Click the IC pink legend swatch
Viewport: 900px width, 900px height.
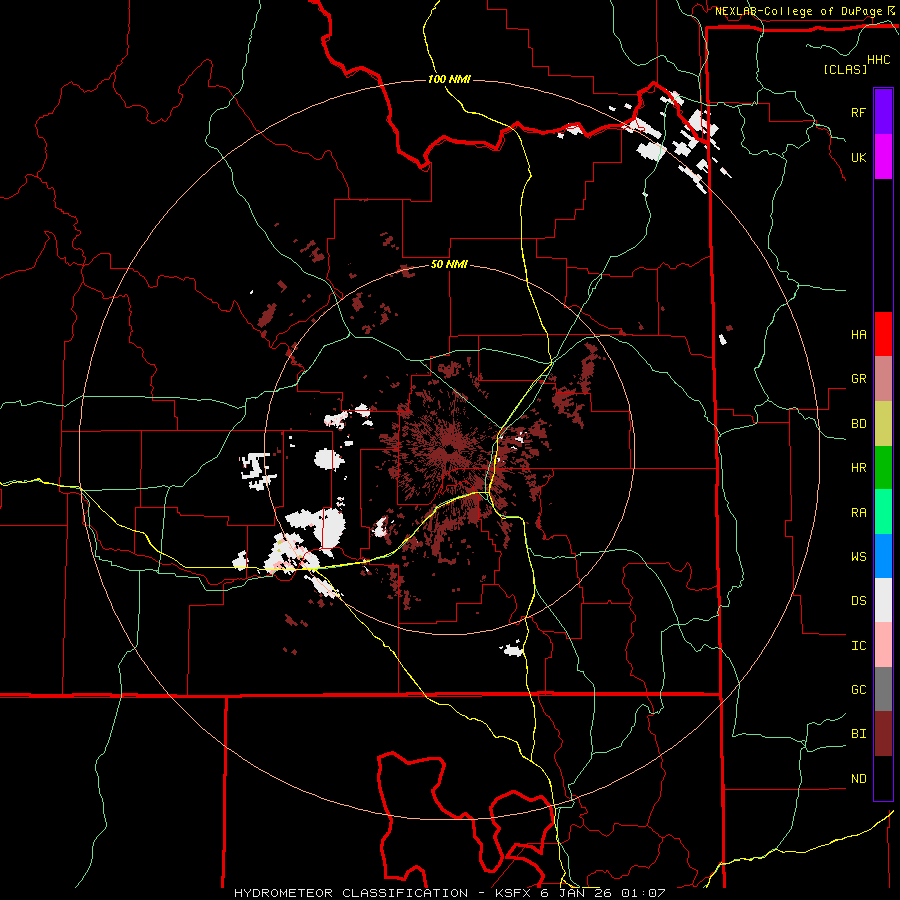click(883, 645)
